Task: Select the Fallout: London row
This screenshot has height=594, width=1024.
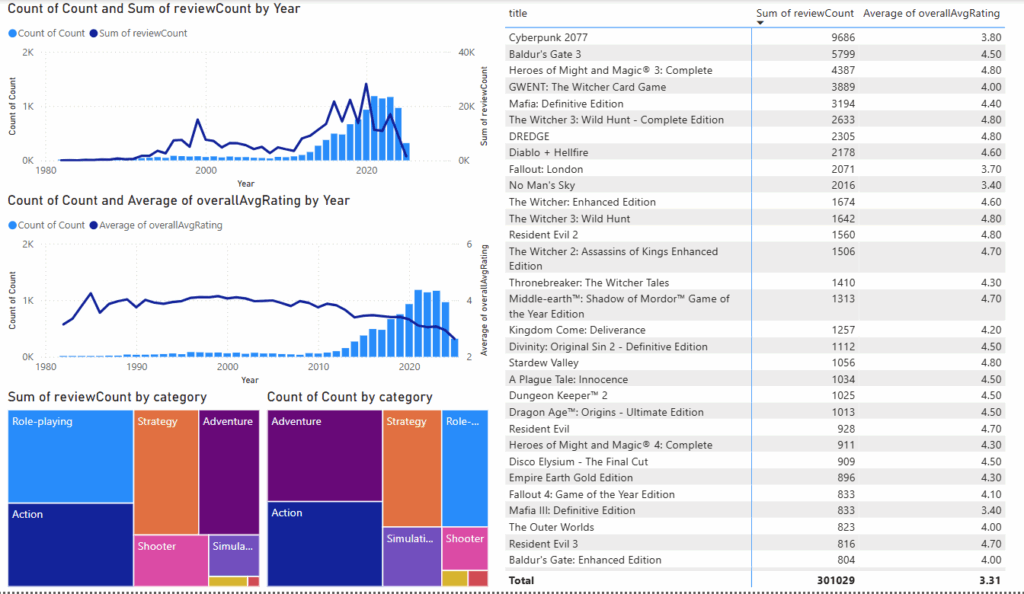Action: pos(754,169)
